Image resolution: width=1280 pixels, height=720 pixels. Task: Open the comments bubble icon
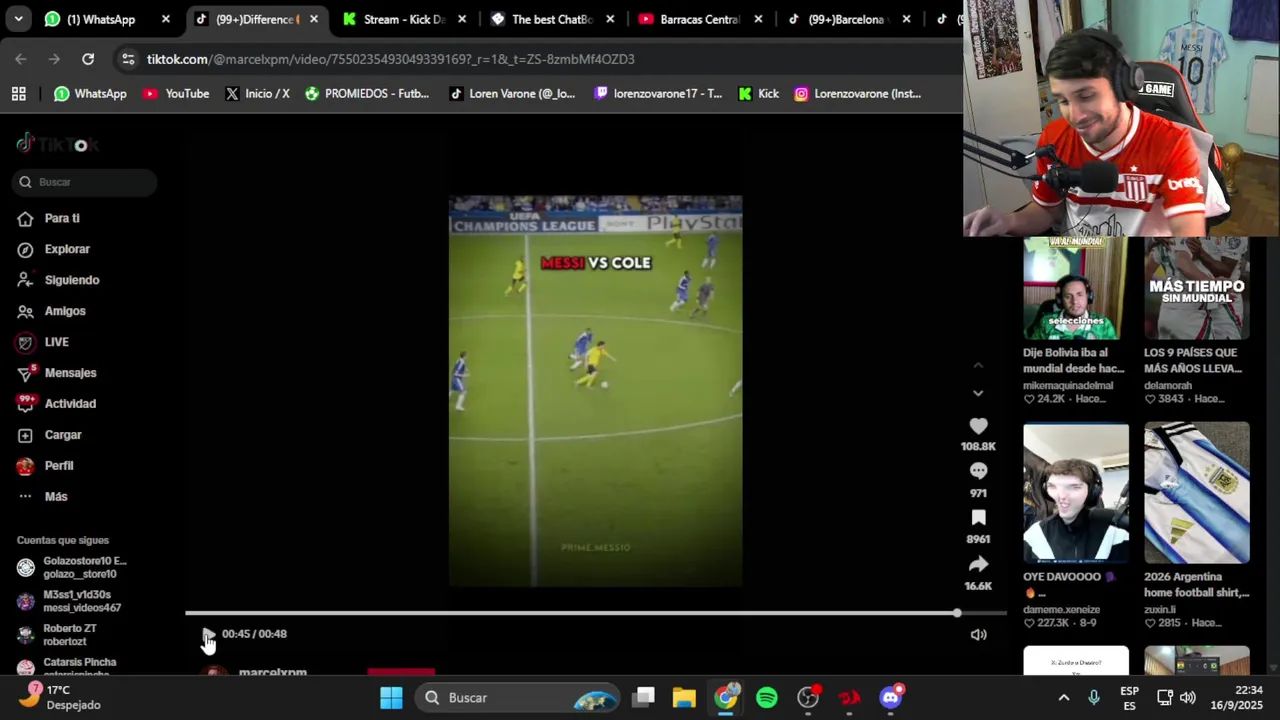coord(978,471)
